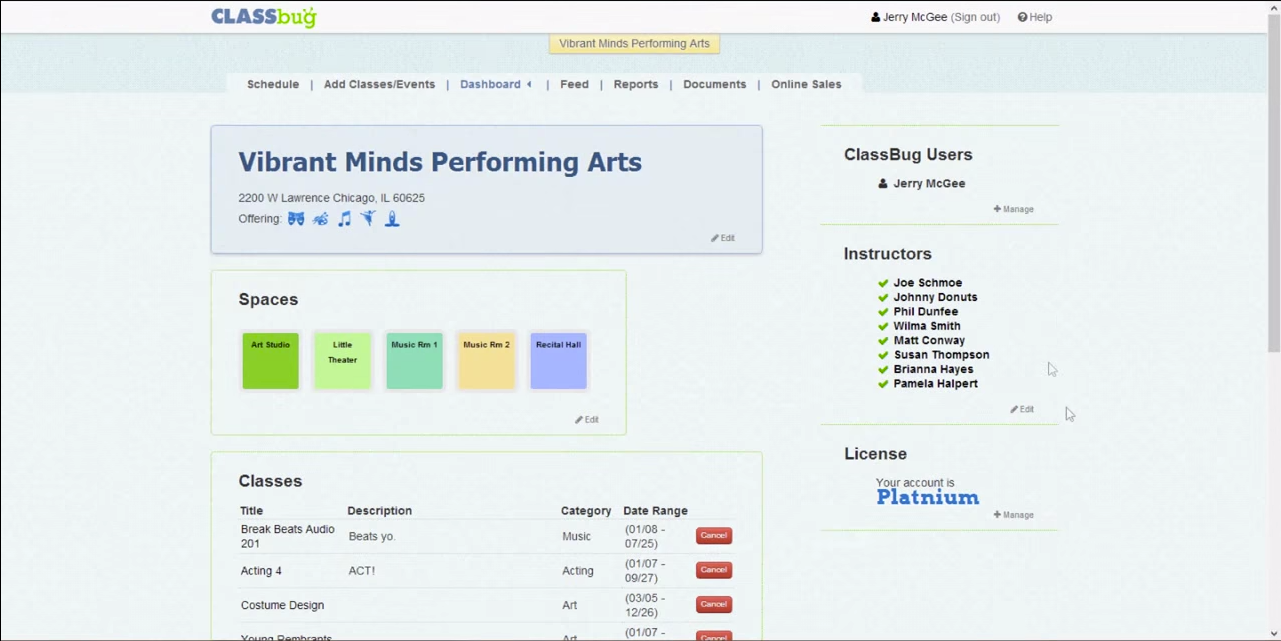Select the Art Studio space swatch
The height and width of the screenshot is (641, 1281).
(270, 361)
